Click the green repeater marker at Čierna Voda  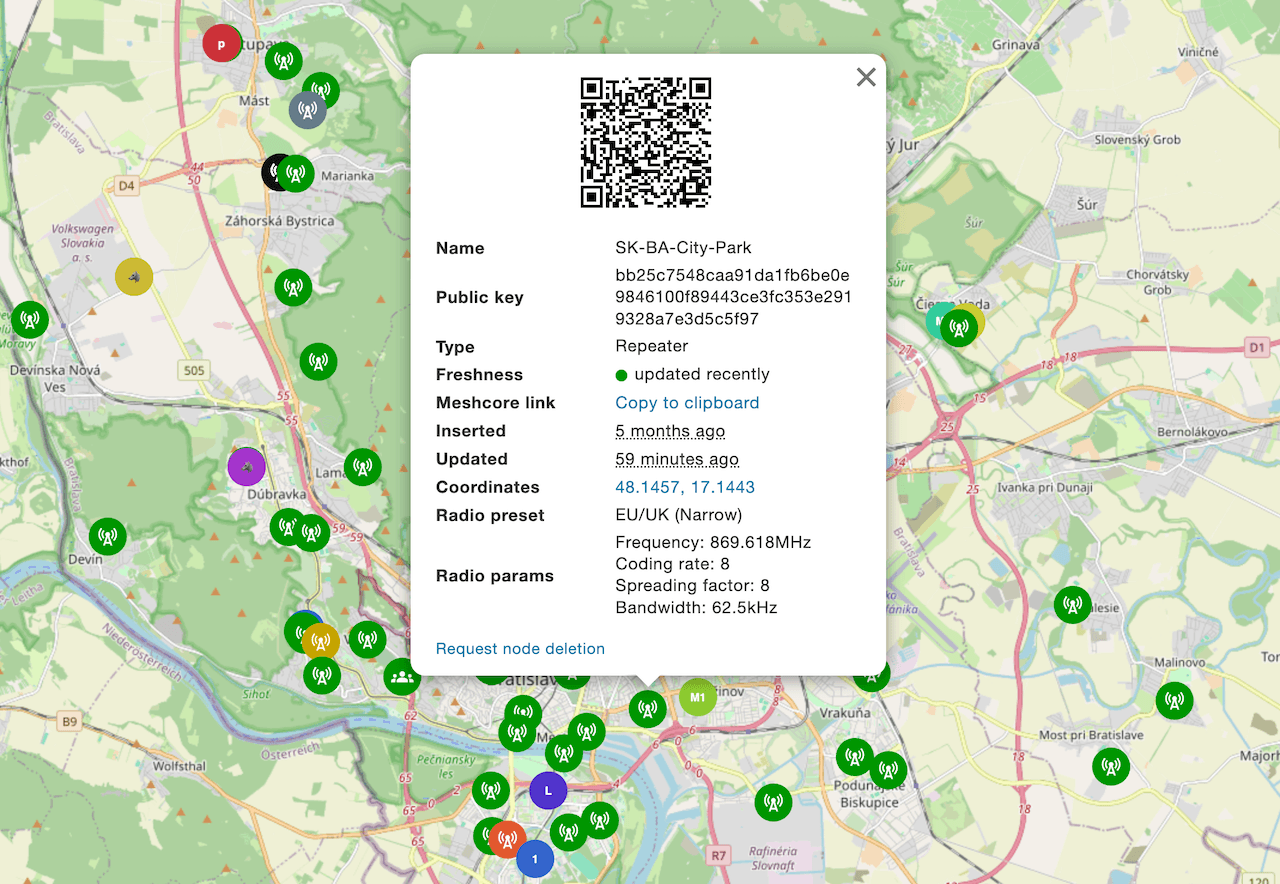tap(959, 327)
